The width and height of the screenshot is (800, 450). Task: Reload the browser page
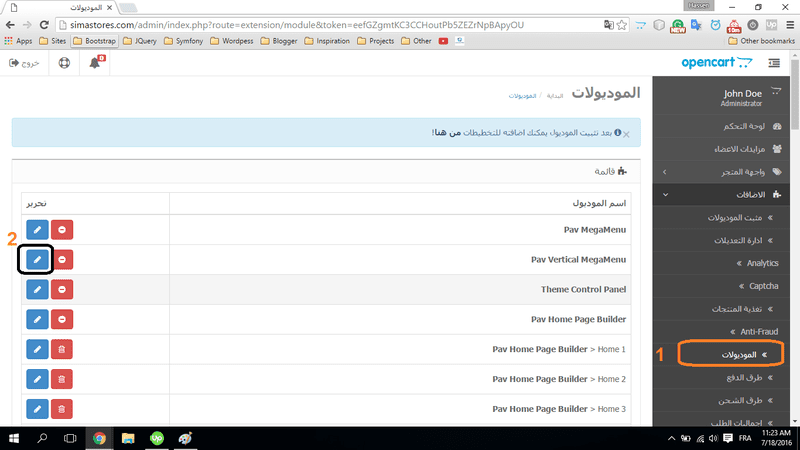tap(44, 24)
